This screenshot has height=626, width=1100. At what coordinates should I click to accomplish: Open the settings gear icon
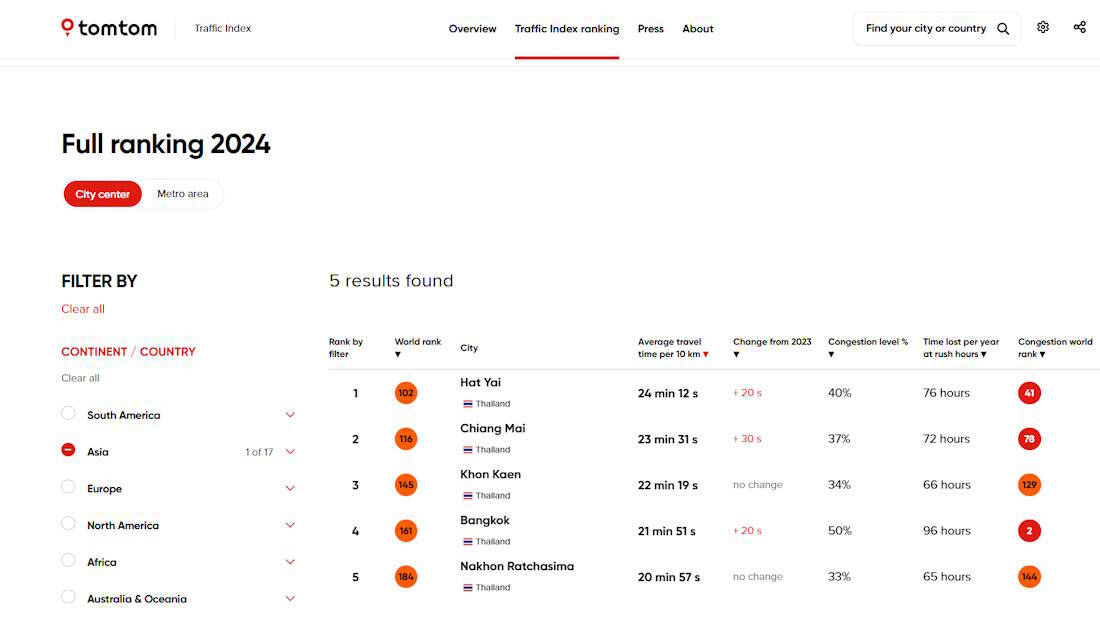tap(1043, 28)
